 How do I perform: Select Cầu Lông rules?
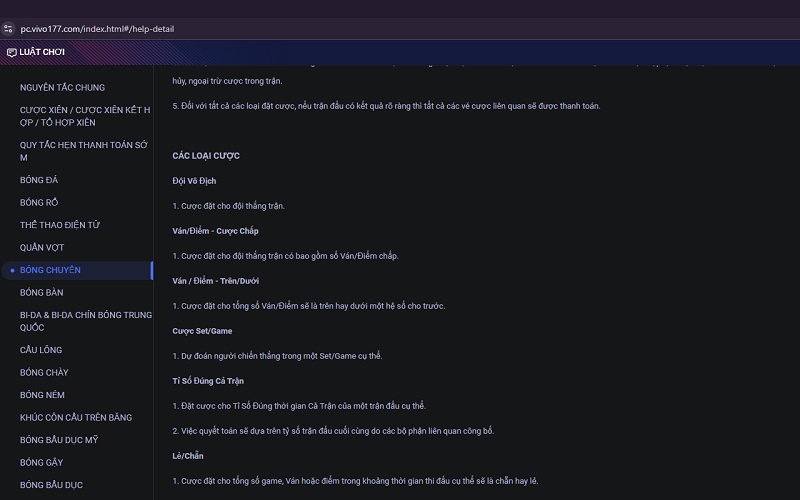click(x=41, y=350)
